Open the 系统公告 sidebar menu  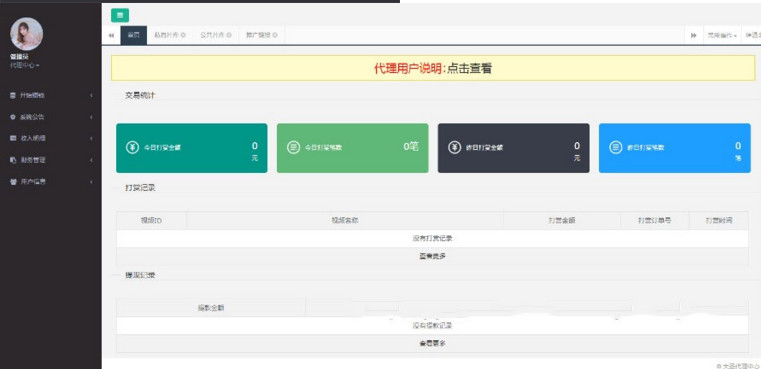point(51,117)
